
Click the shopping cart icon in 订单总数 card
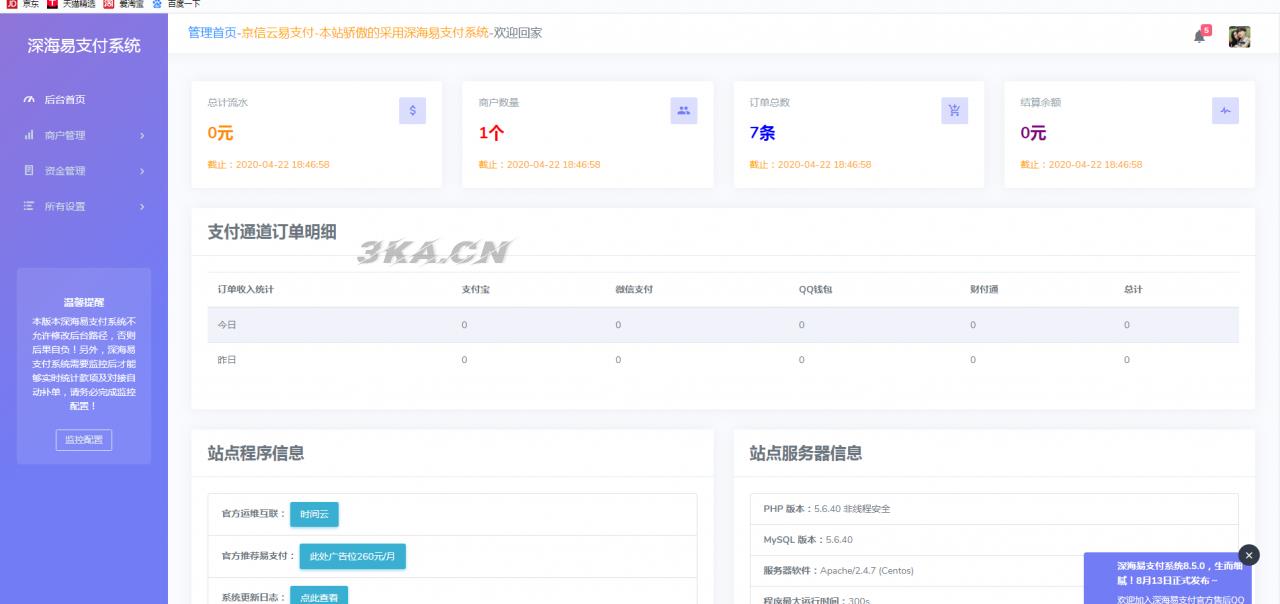(954, 111)
